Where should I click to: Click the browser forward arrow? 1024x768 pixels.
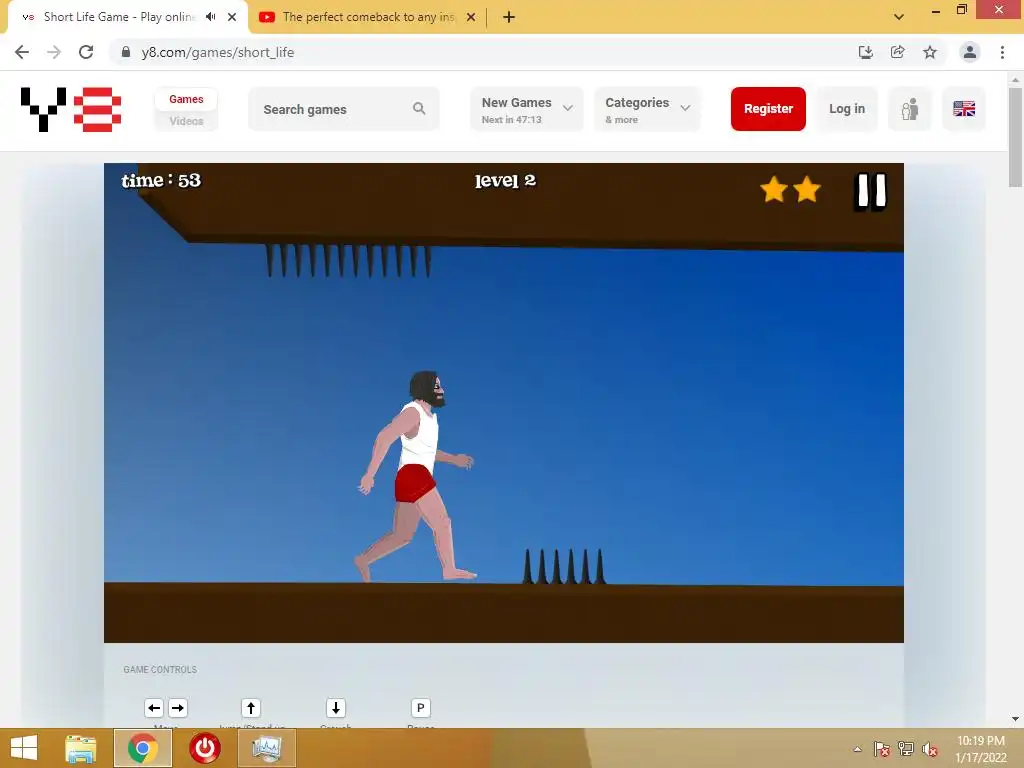(54, 52)
